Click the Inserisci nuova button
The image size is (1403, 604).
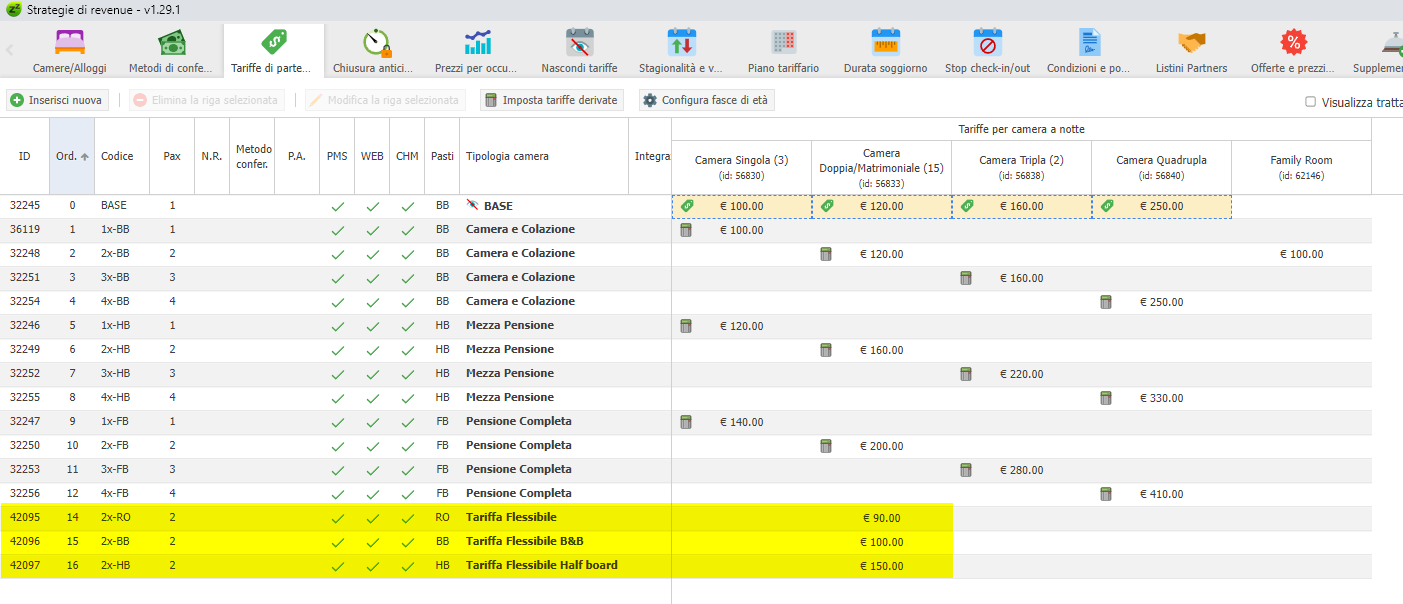[58, 100]
